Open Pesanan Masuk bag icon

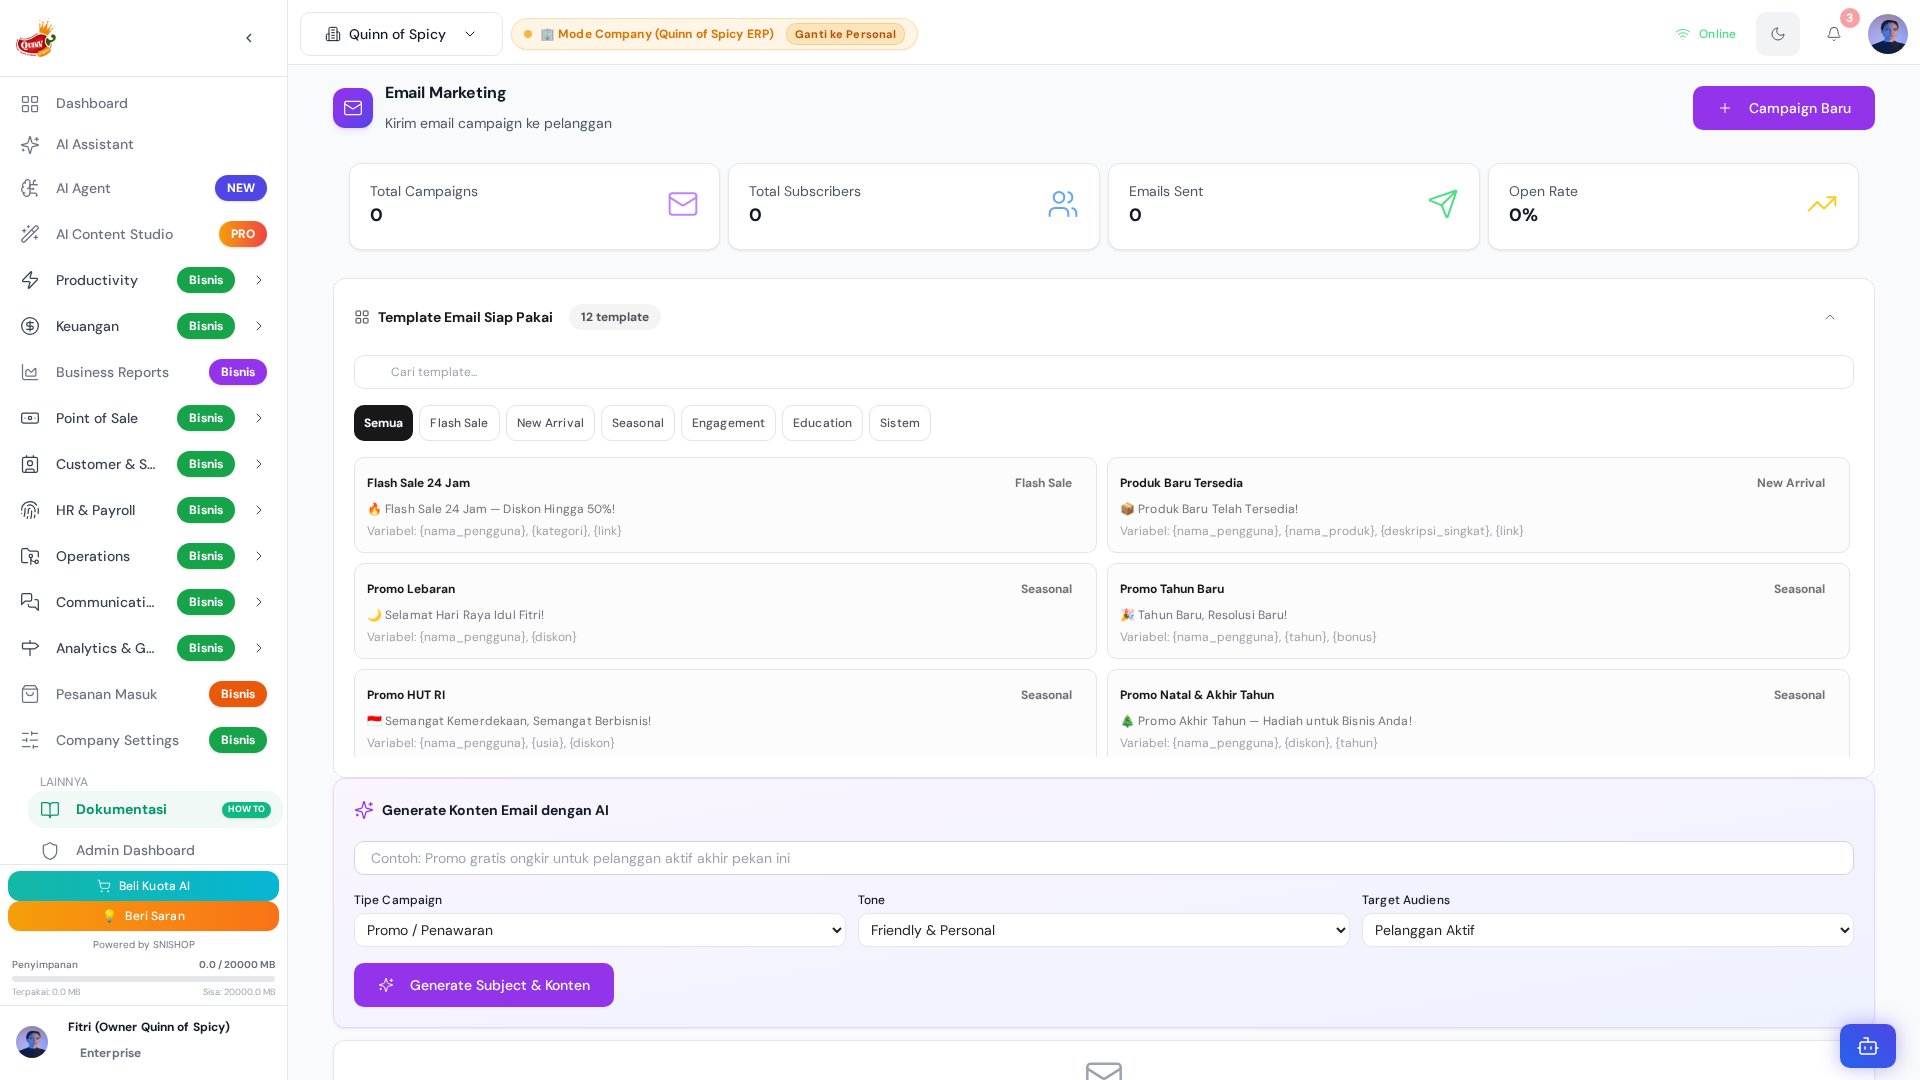pyautogui.click(x=30, y=695)
